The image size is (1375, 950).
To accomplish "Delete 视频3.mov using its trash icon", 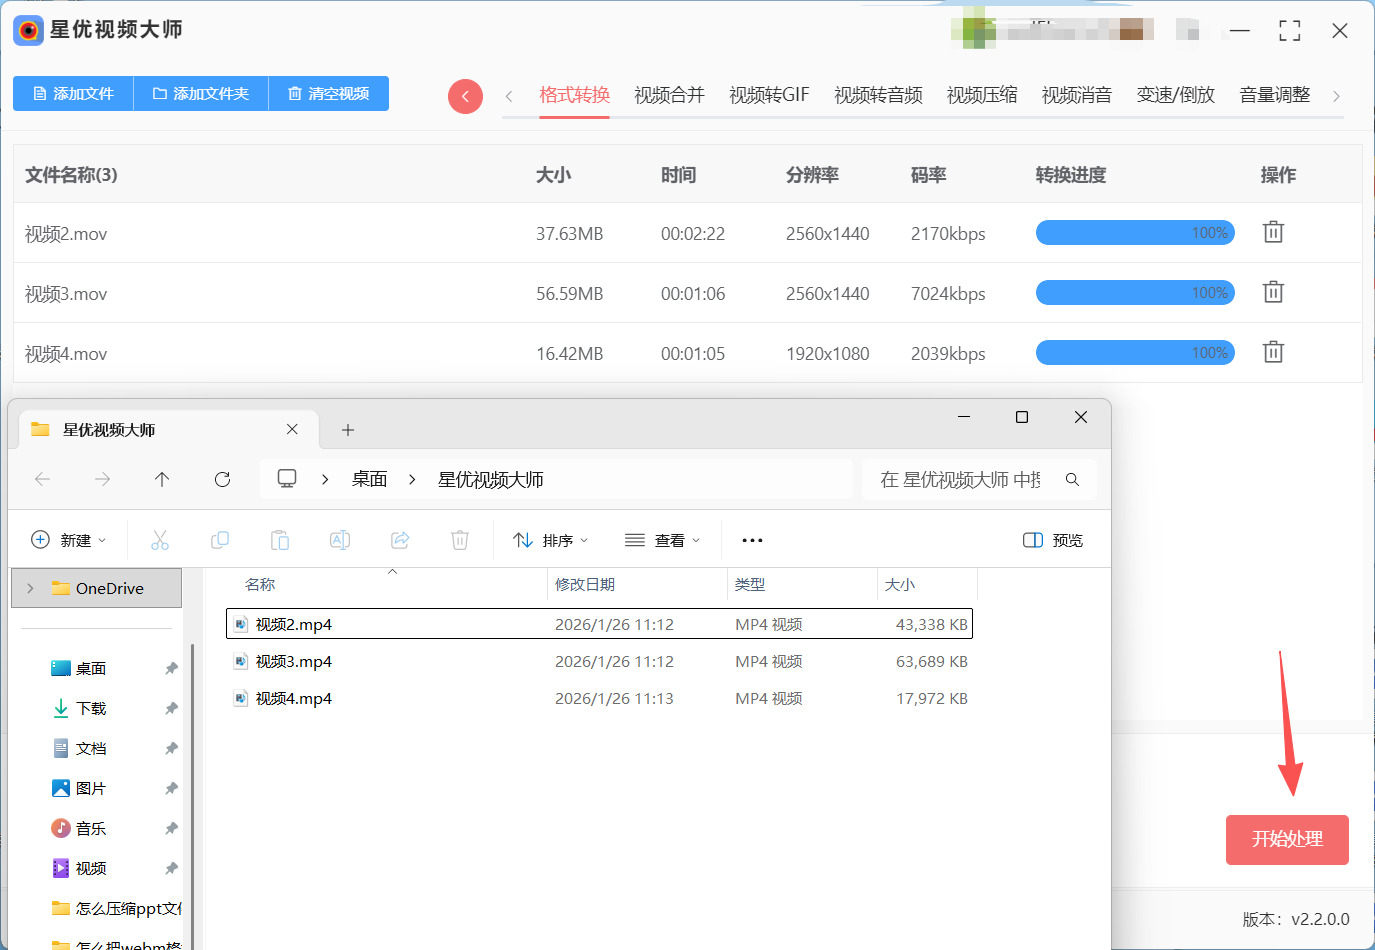I will click(x=1273, y=292).
